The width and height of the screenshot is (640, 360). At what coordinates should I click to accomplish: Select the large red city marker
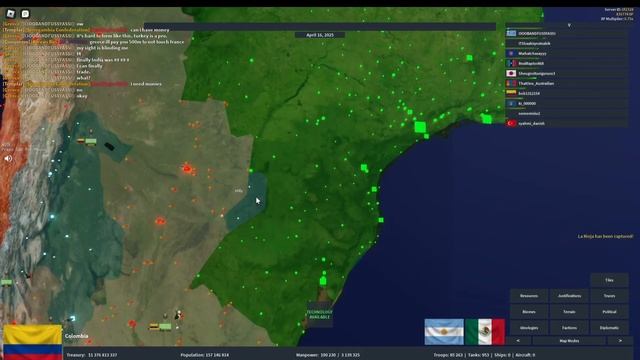pyautogui.click(x=187, y=168)
